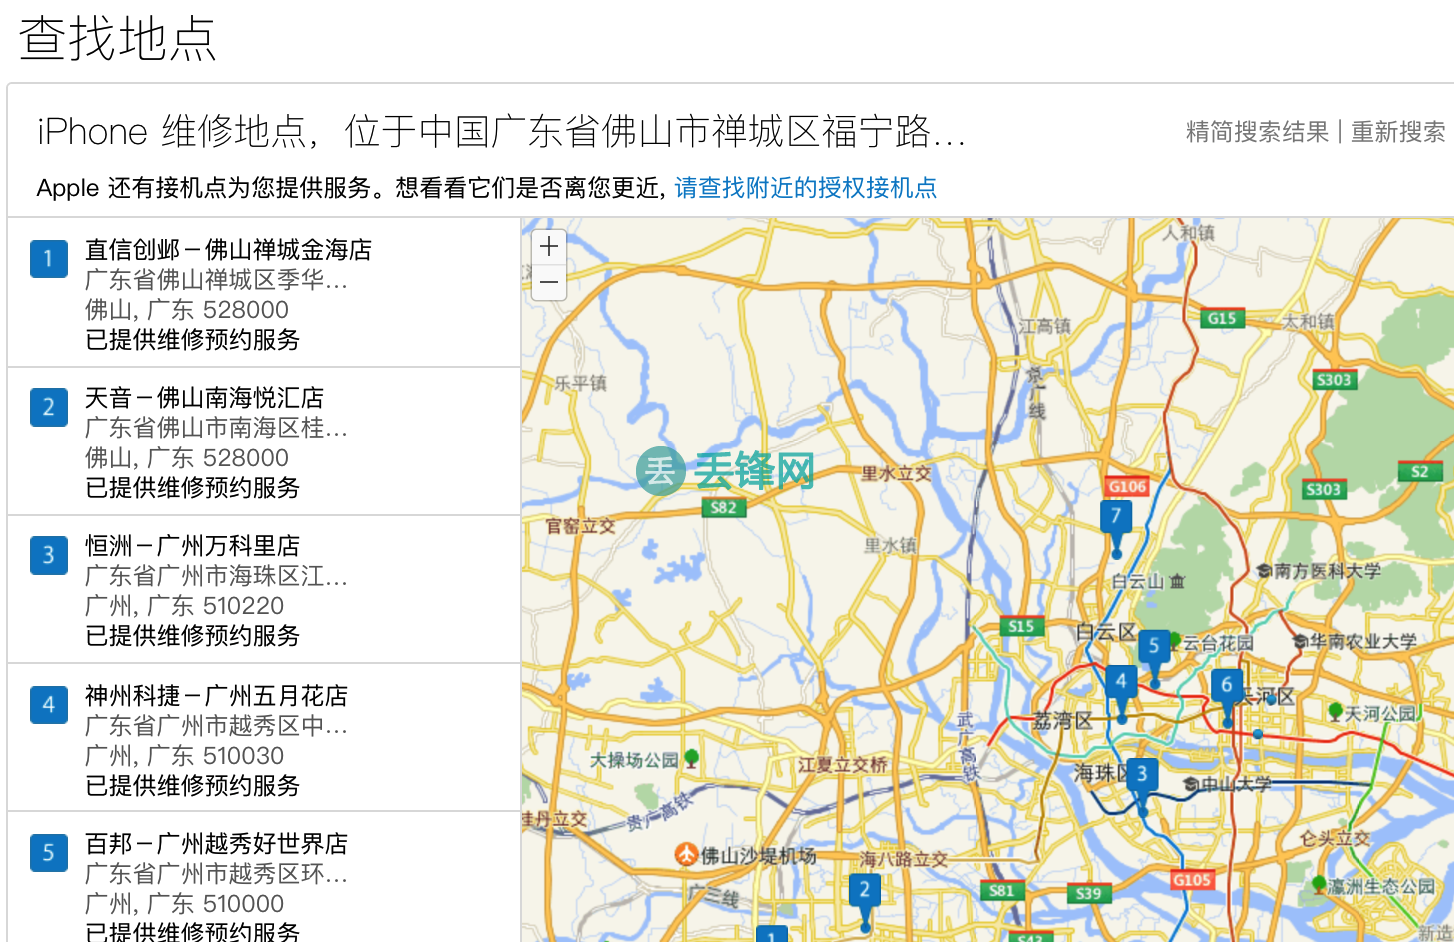Click list badge number 3
1454x942 pixels.
pyautogui.click(x=49, y=555)
